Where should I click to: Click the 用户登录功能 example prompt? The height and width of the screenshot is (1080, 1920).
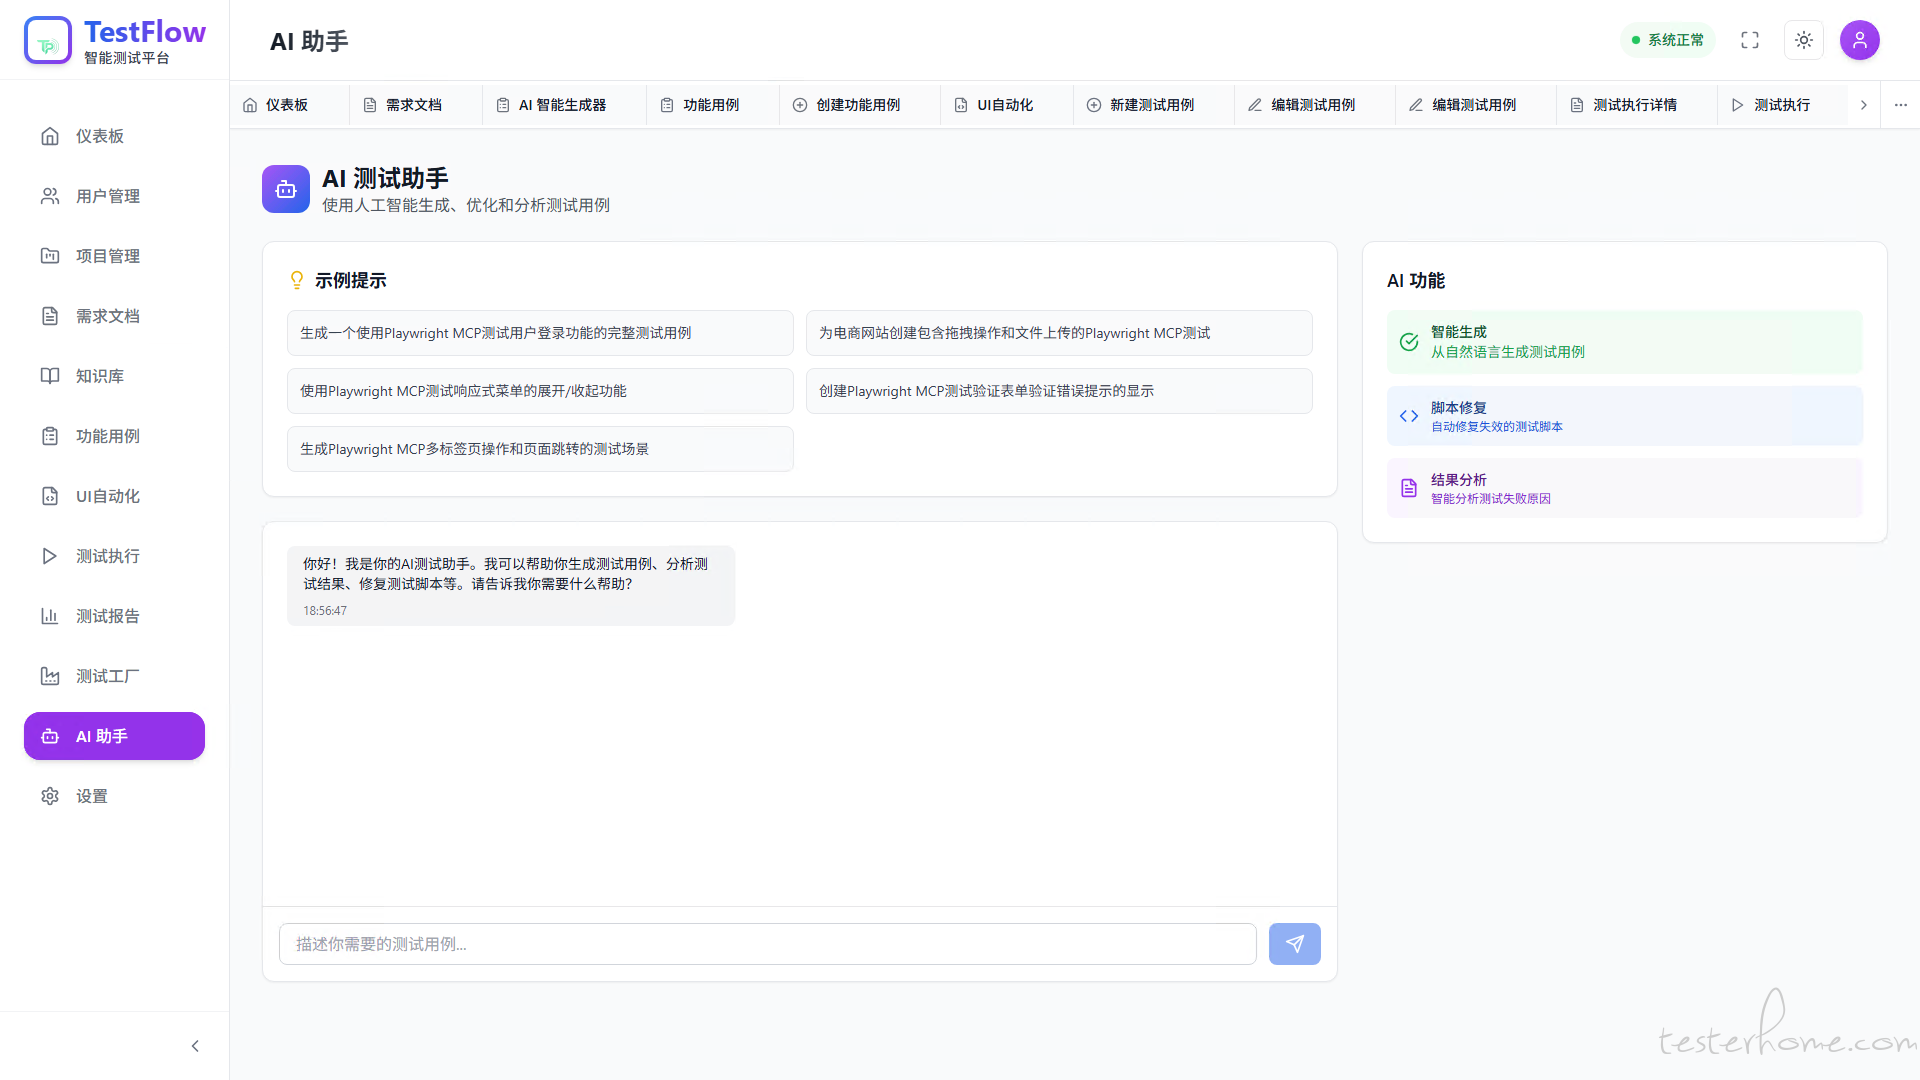click(x=540, y=333)
